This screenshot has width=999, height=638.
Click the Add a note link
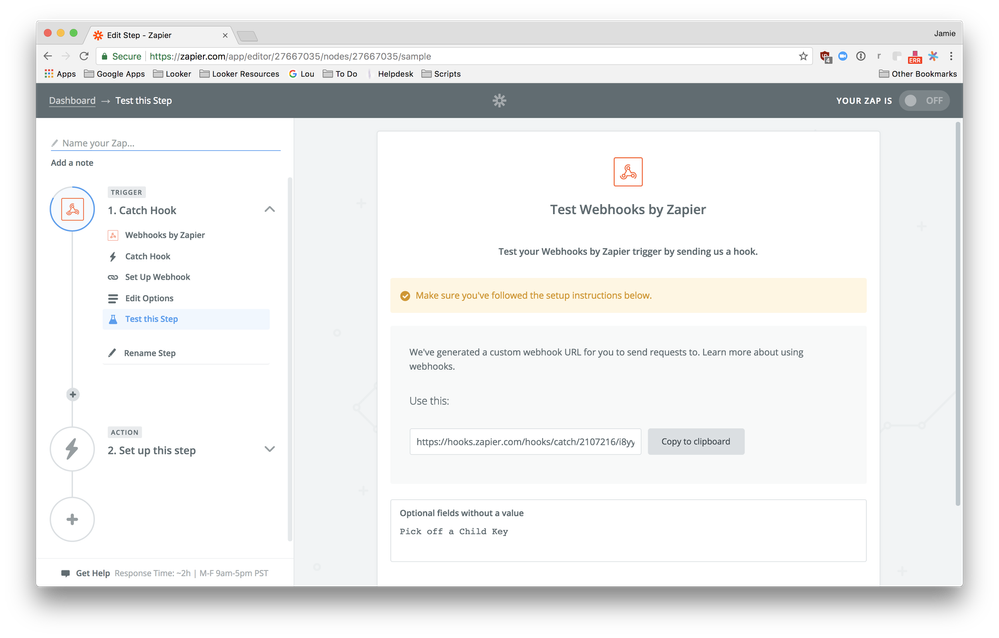click(72, 163)
